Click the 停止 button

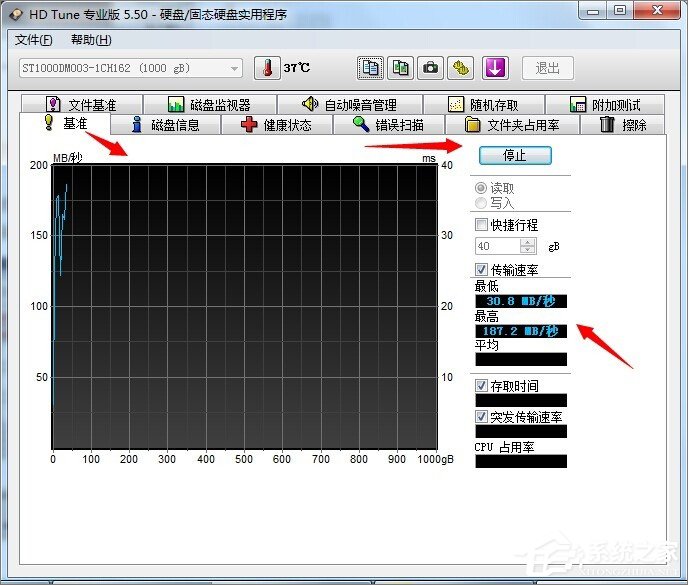(515, 155)
